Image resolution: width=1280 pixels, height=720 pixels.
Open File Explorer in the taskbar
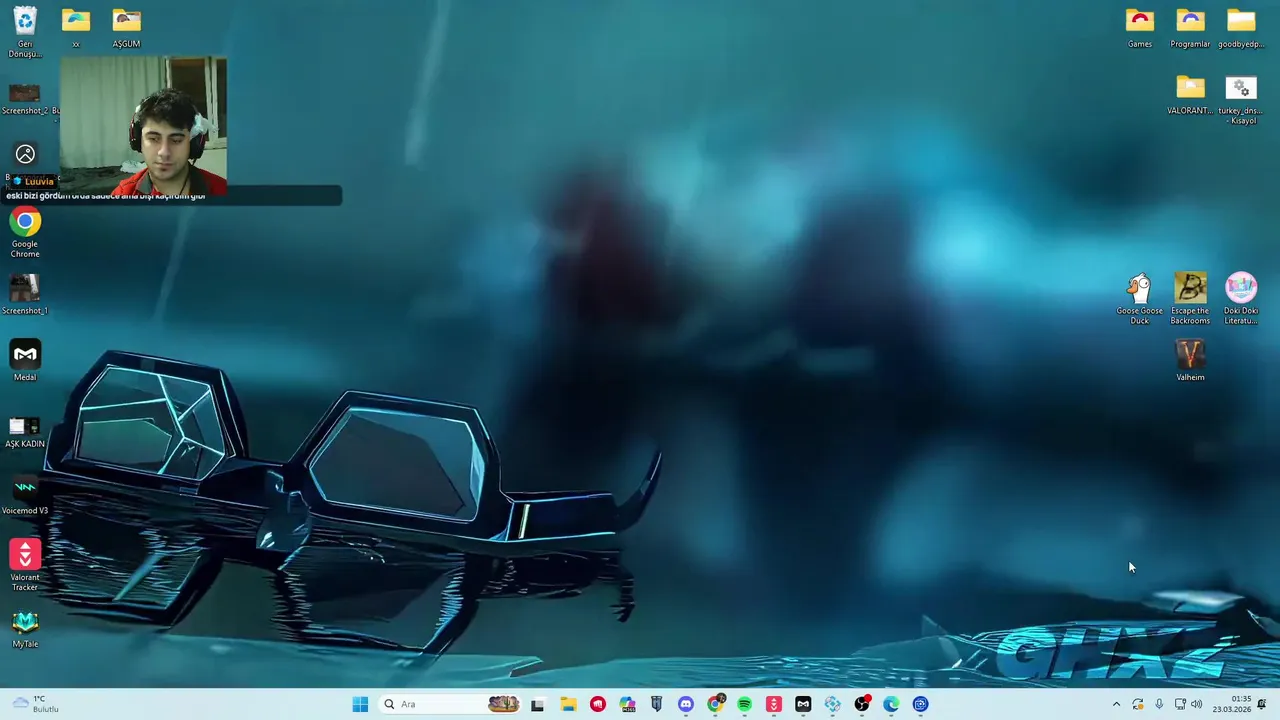pos(568,704)
